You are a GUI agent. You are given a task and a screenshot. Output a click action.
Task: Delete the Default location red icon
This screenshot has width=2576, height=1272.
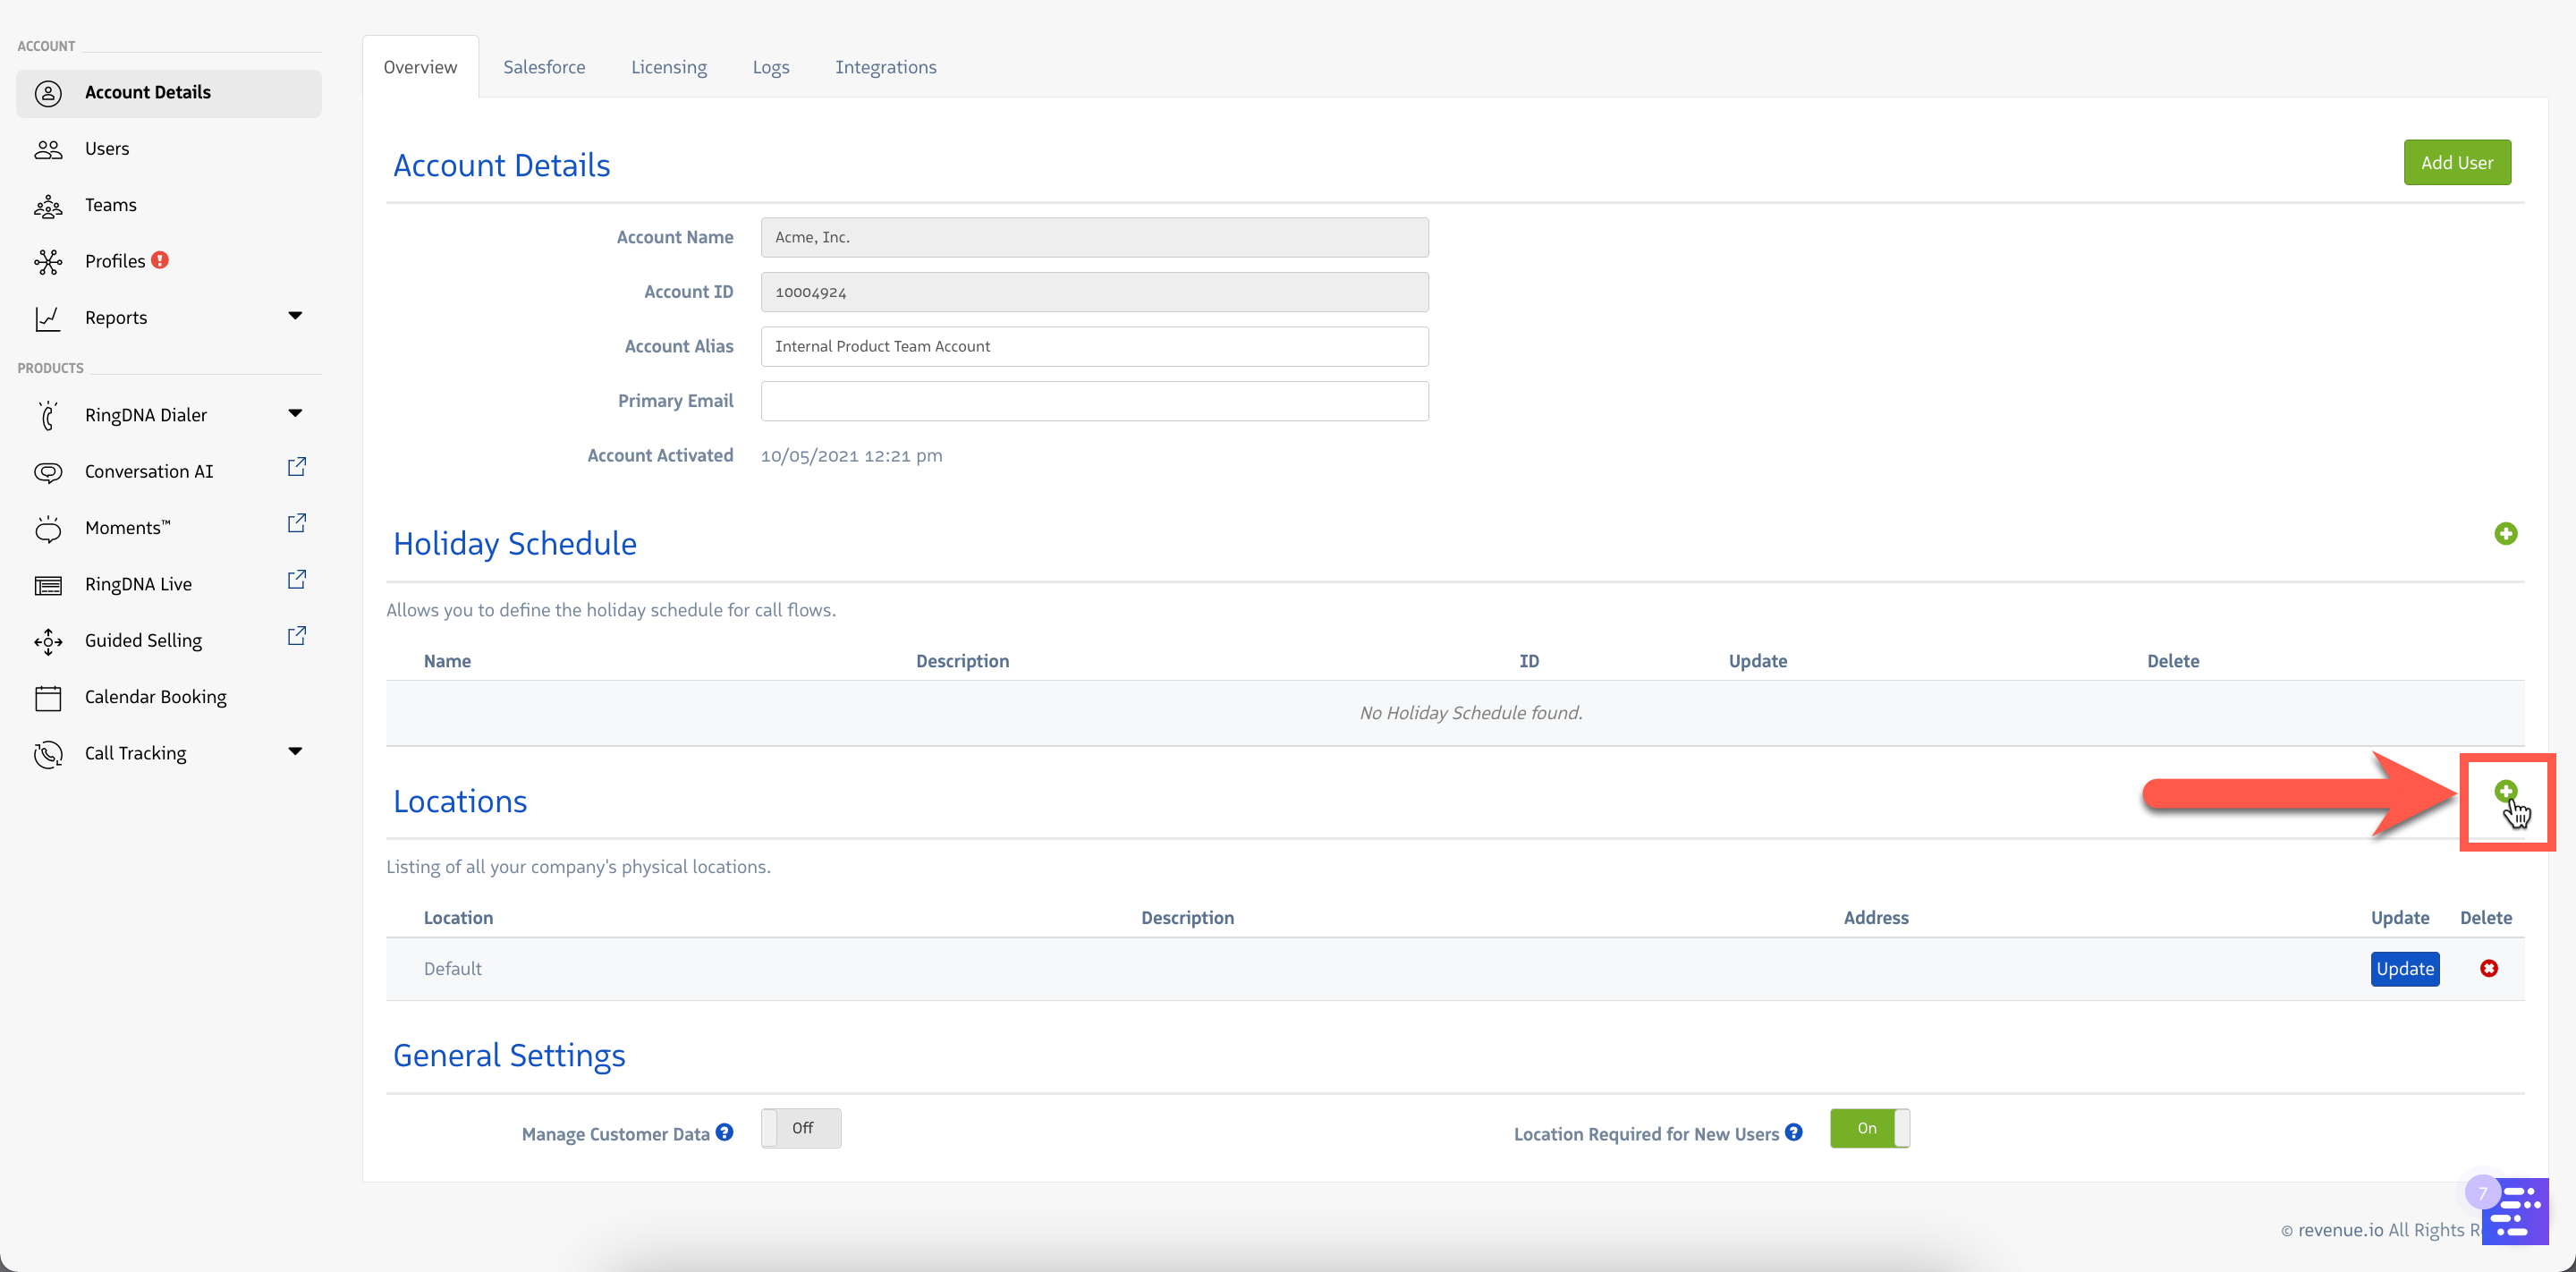point(2489,968)
